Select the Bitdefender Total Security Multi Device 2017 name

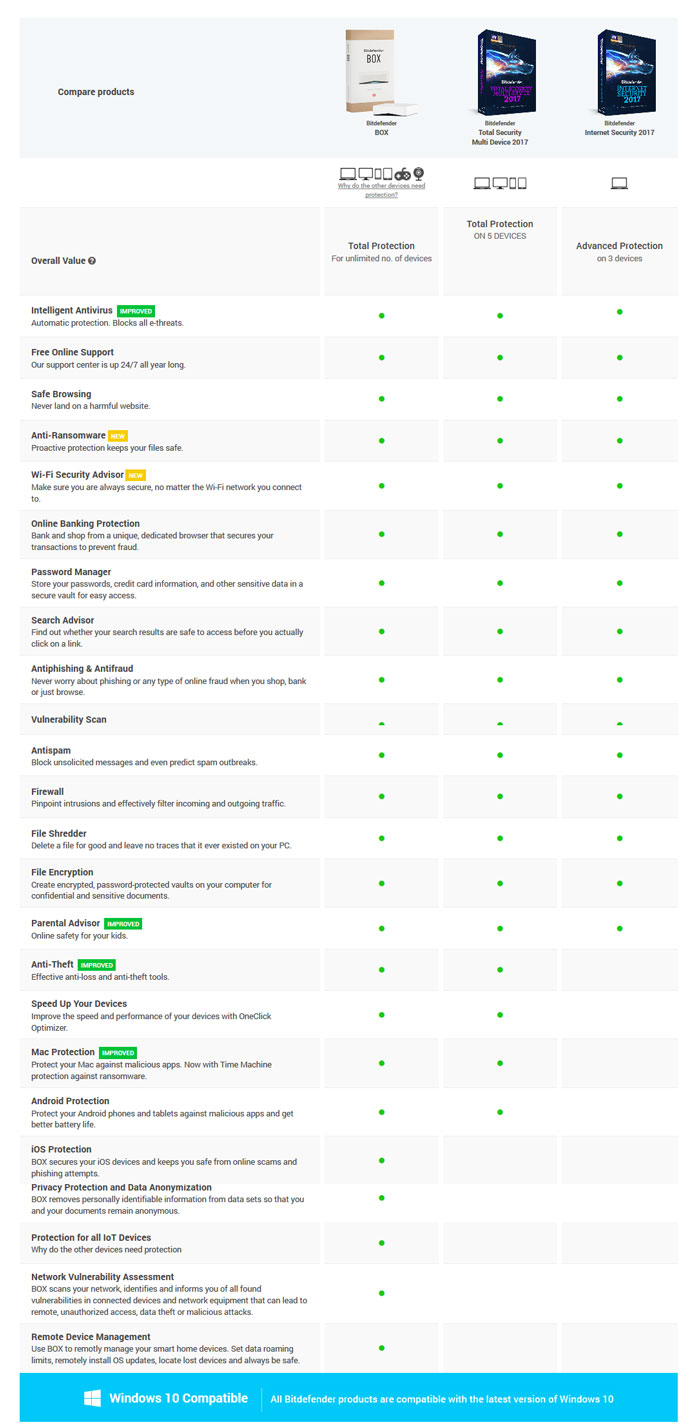(x=500, y=133)
